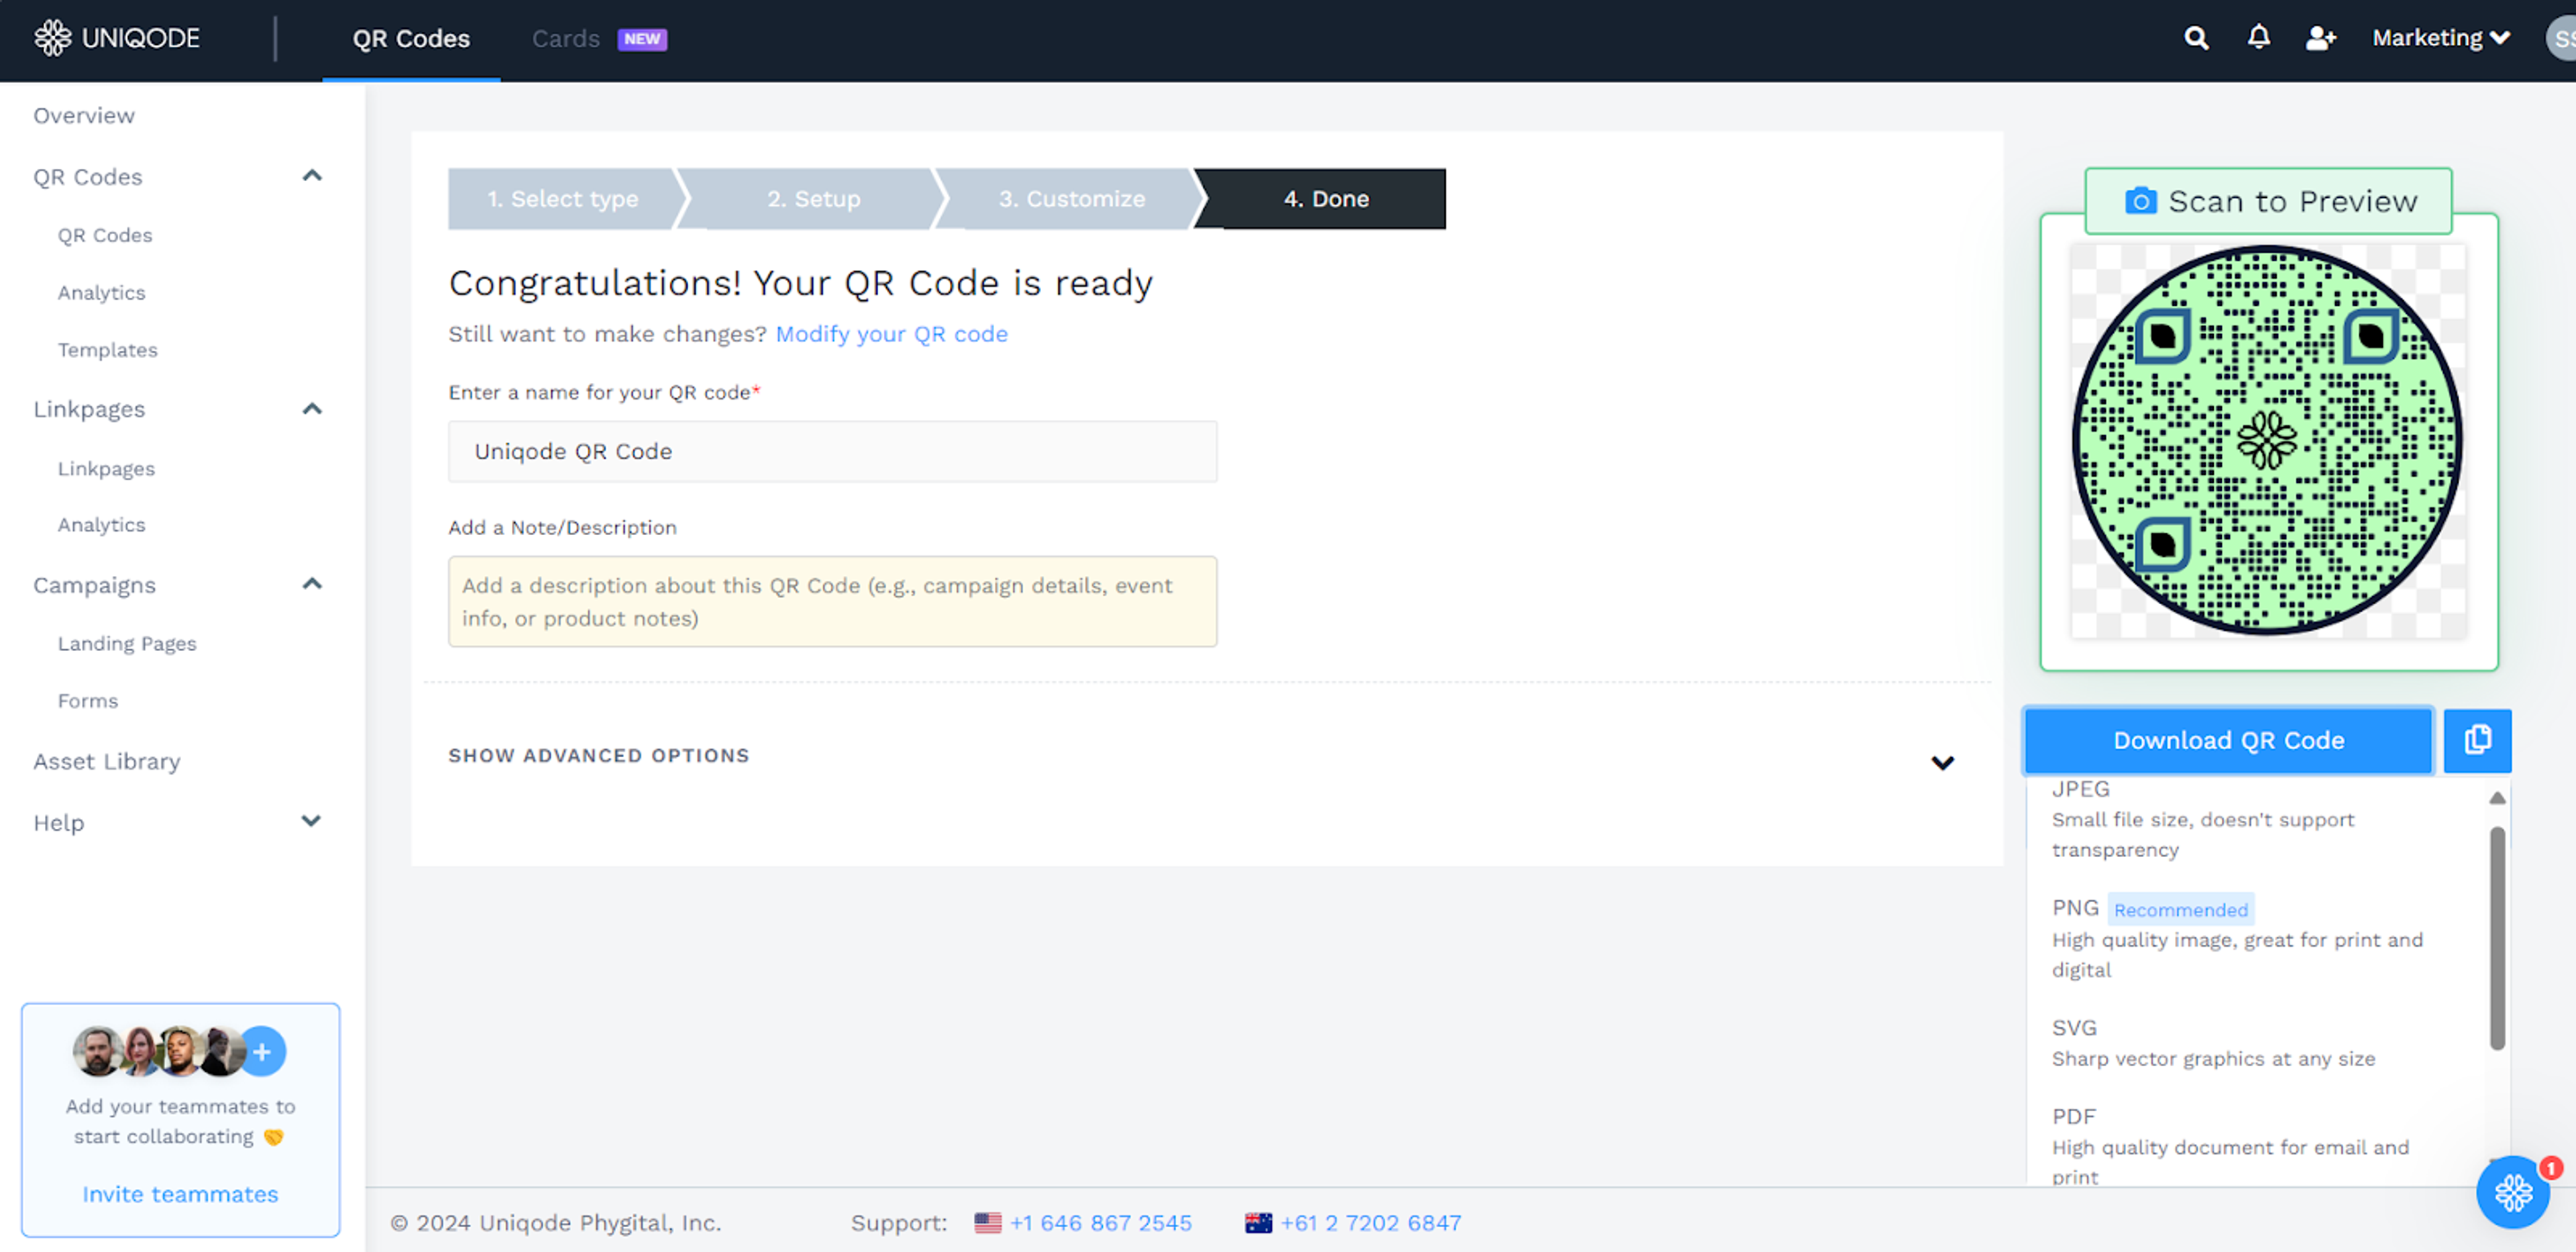
Task: Click the plus icon to add teammates
Action: coord(262,1051)
